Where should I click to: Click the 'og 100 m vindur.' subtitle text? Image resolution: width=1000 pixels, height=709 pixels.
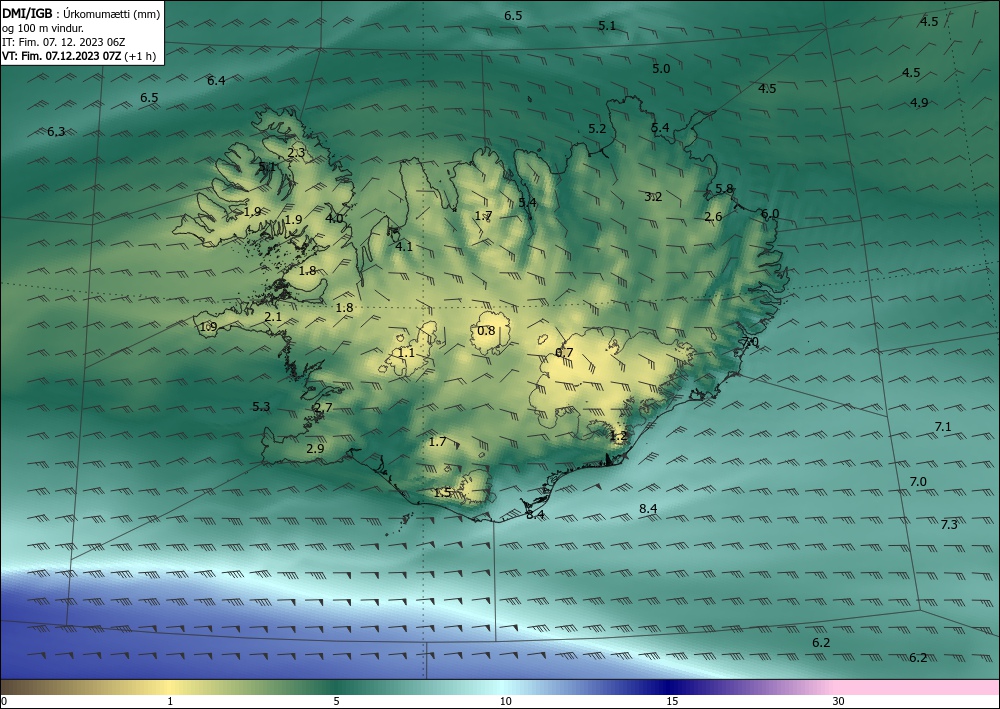tap(43, 28)
